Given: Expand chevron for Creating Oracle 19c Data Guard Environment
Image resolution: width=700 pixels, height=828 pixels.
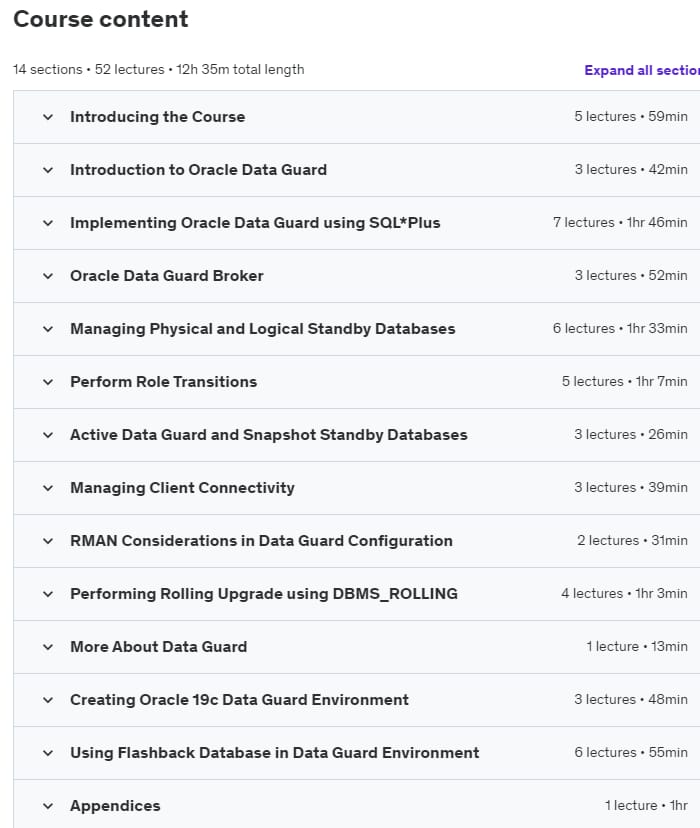Looking at the screenshot, I should pos(48,700).
